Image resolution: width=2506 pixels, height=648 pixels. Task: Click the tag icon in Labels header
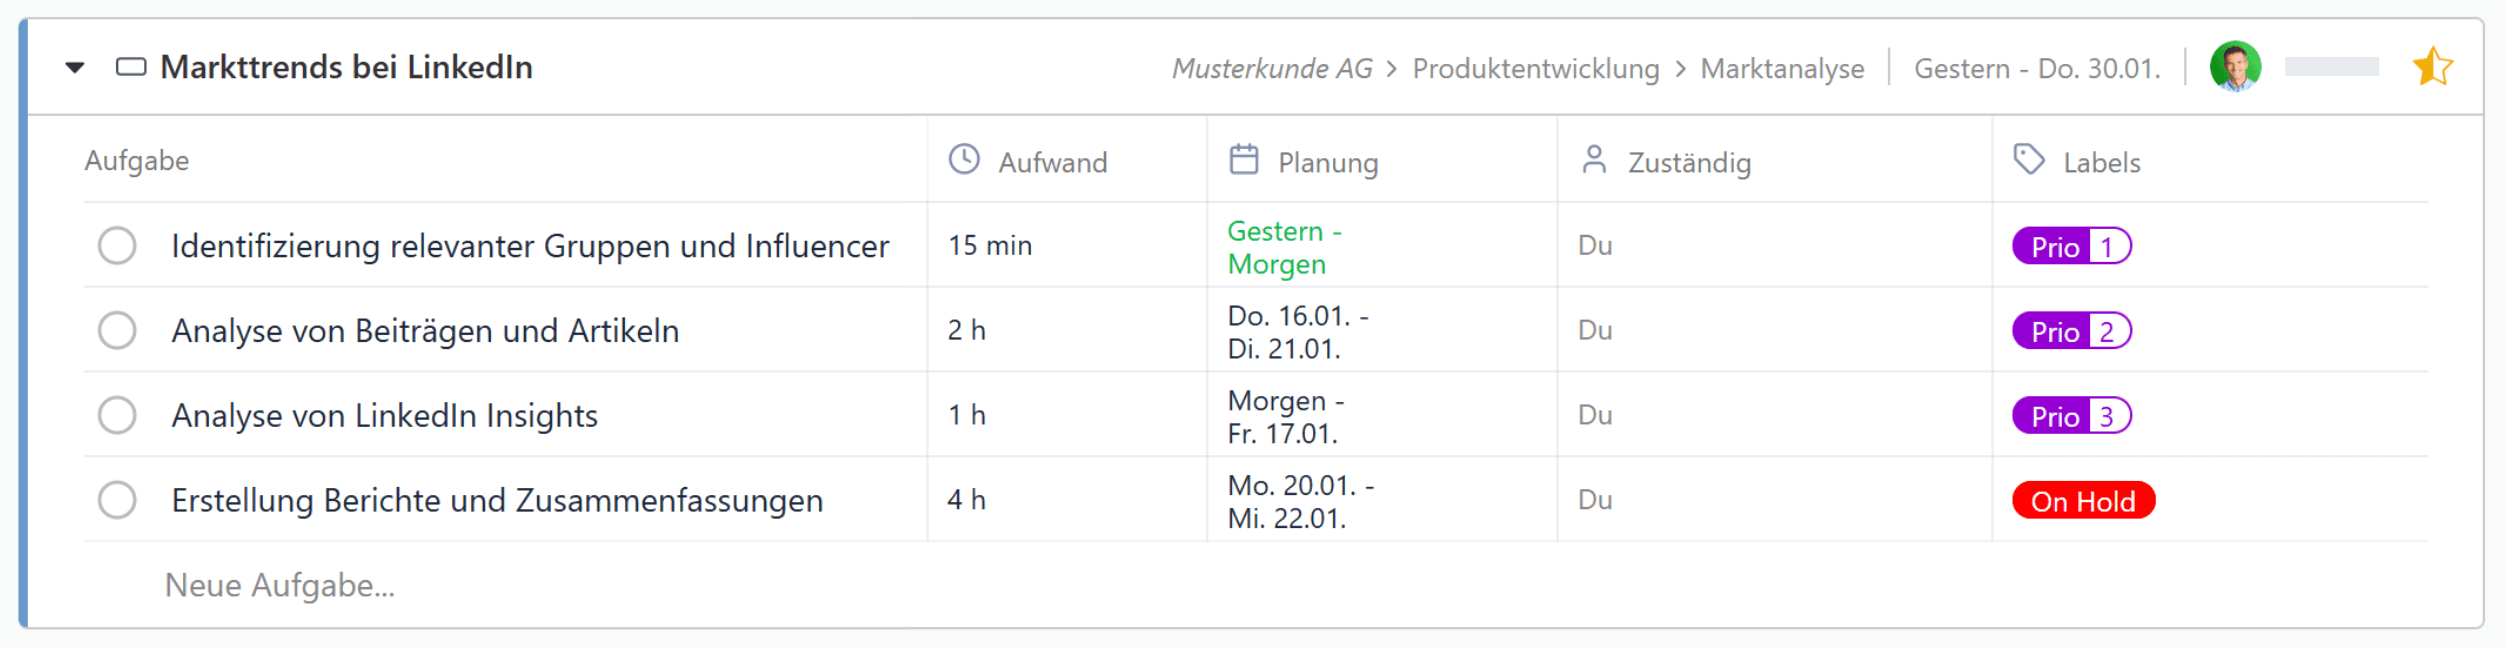click(x=2028, y=160)
